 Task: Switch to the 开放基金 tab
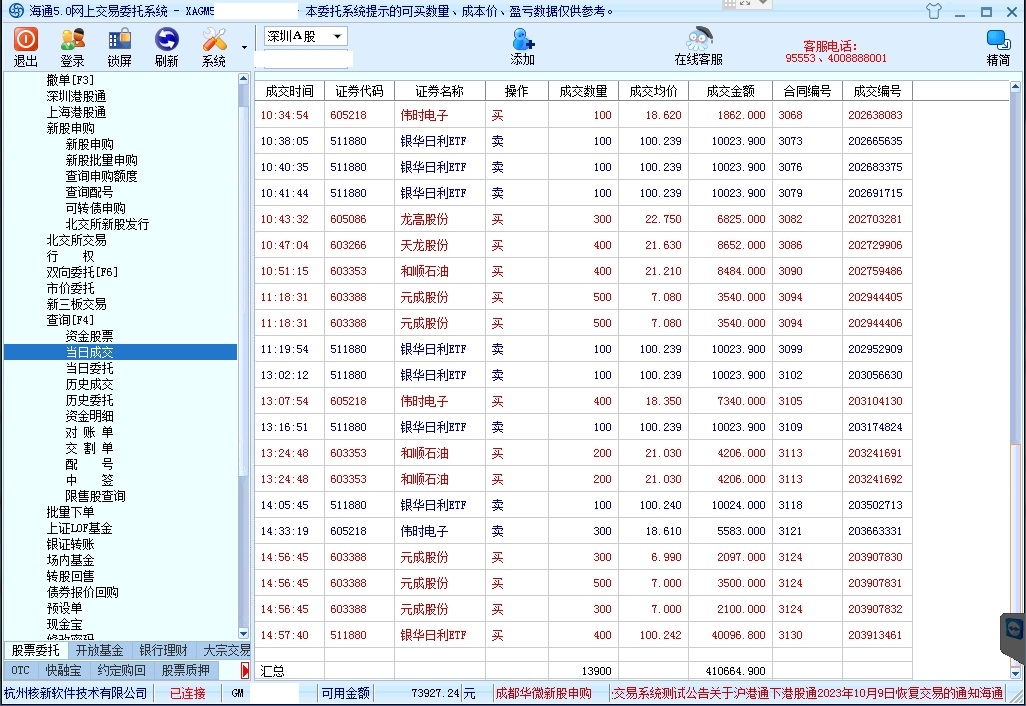pyautogui.click(x=99, y=651)
